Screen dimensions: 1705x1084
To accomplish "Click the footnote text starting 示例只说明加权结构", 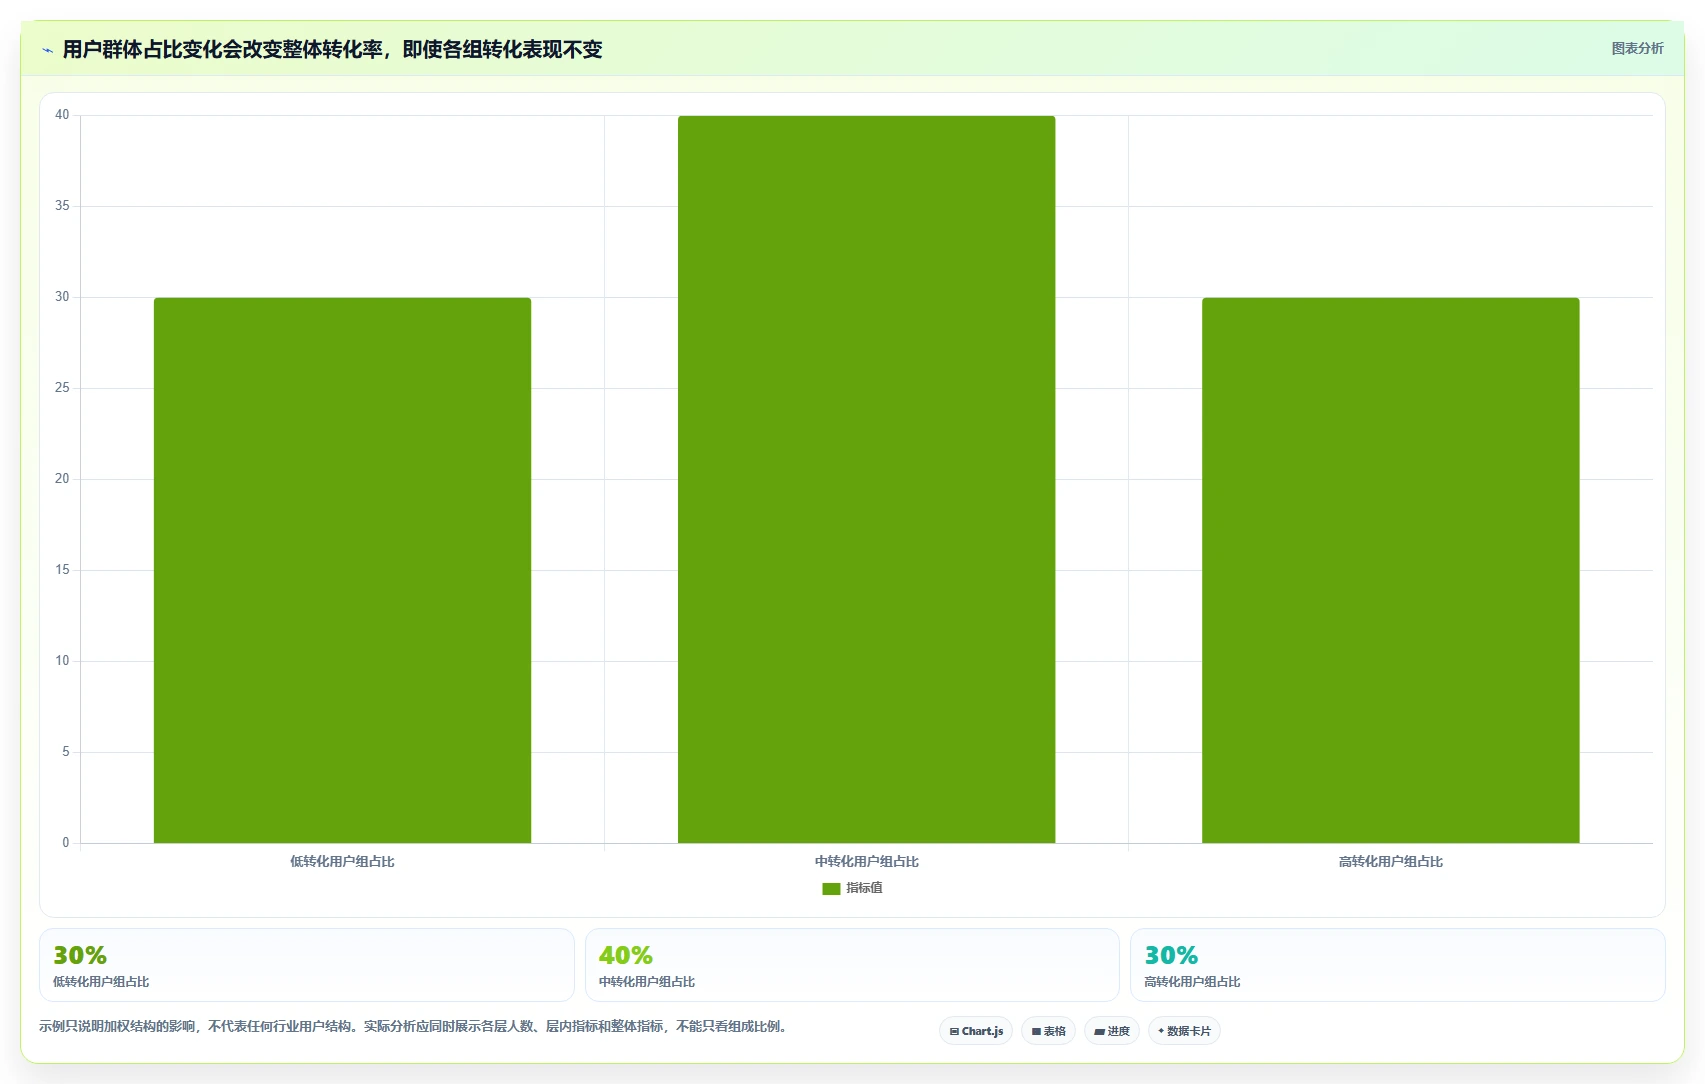I will tap(415, 1026).
